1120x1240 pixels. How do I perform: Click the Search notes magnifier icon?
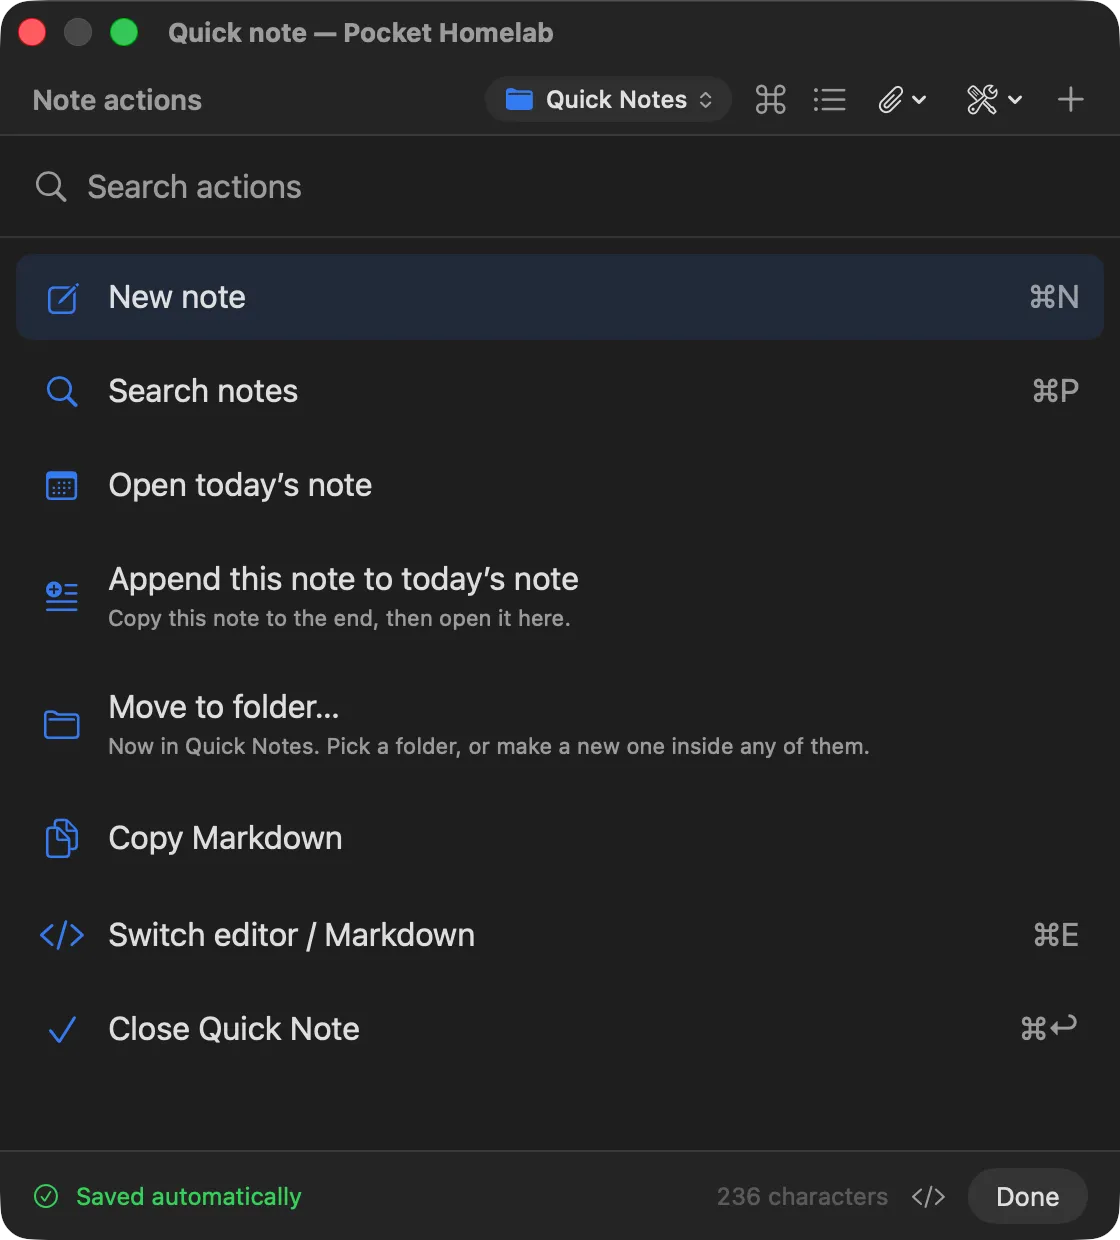point(62,391)
